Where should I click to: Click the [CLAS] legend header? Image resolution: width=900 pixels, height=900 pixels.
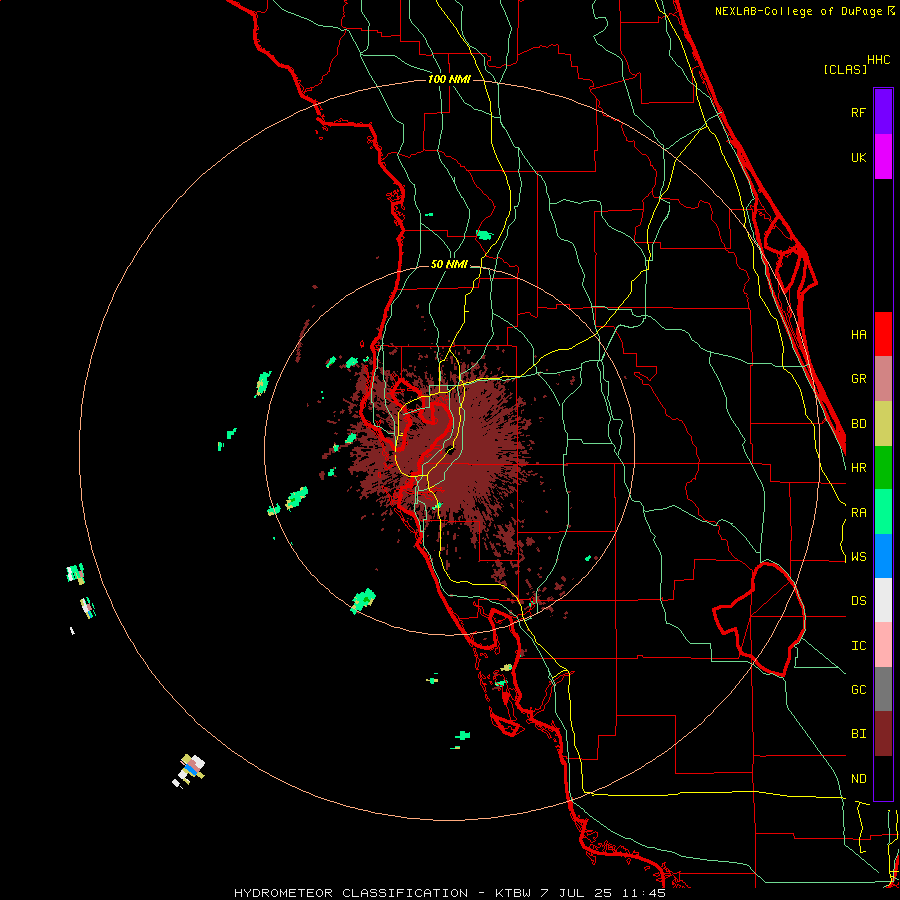point(845,69)
